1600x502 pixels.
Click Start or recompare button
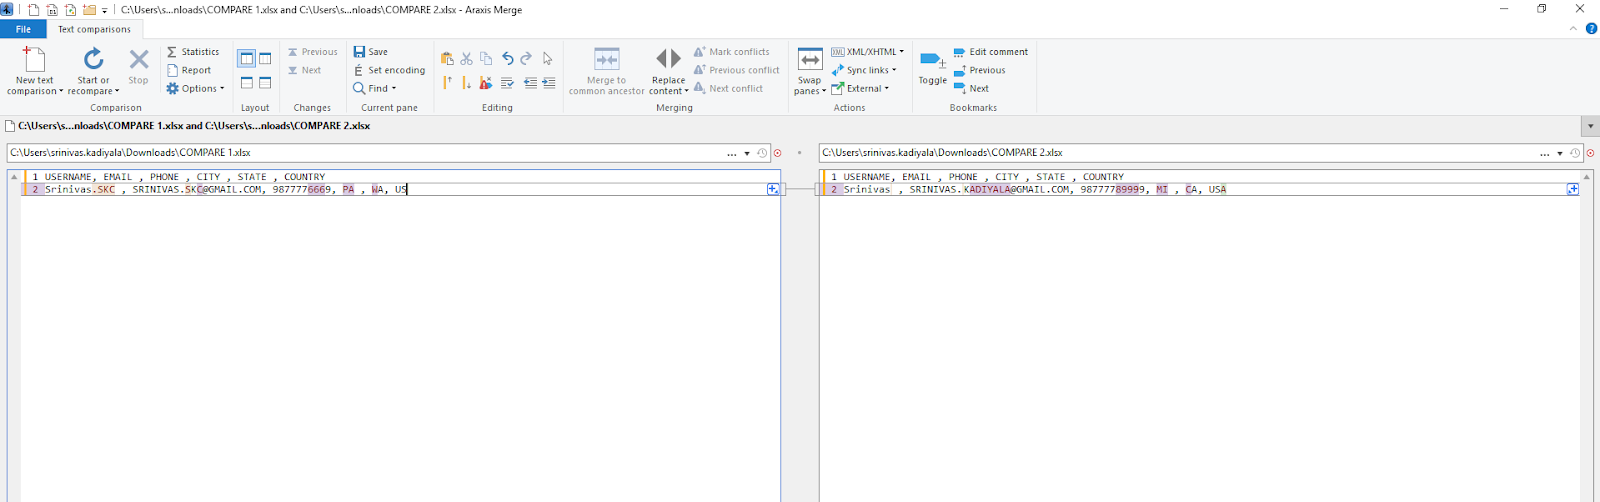93,70
